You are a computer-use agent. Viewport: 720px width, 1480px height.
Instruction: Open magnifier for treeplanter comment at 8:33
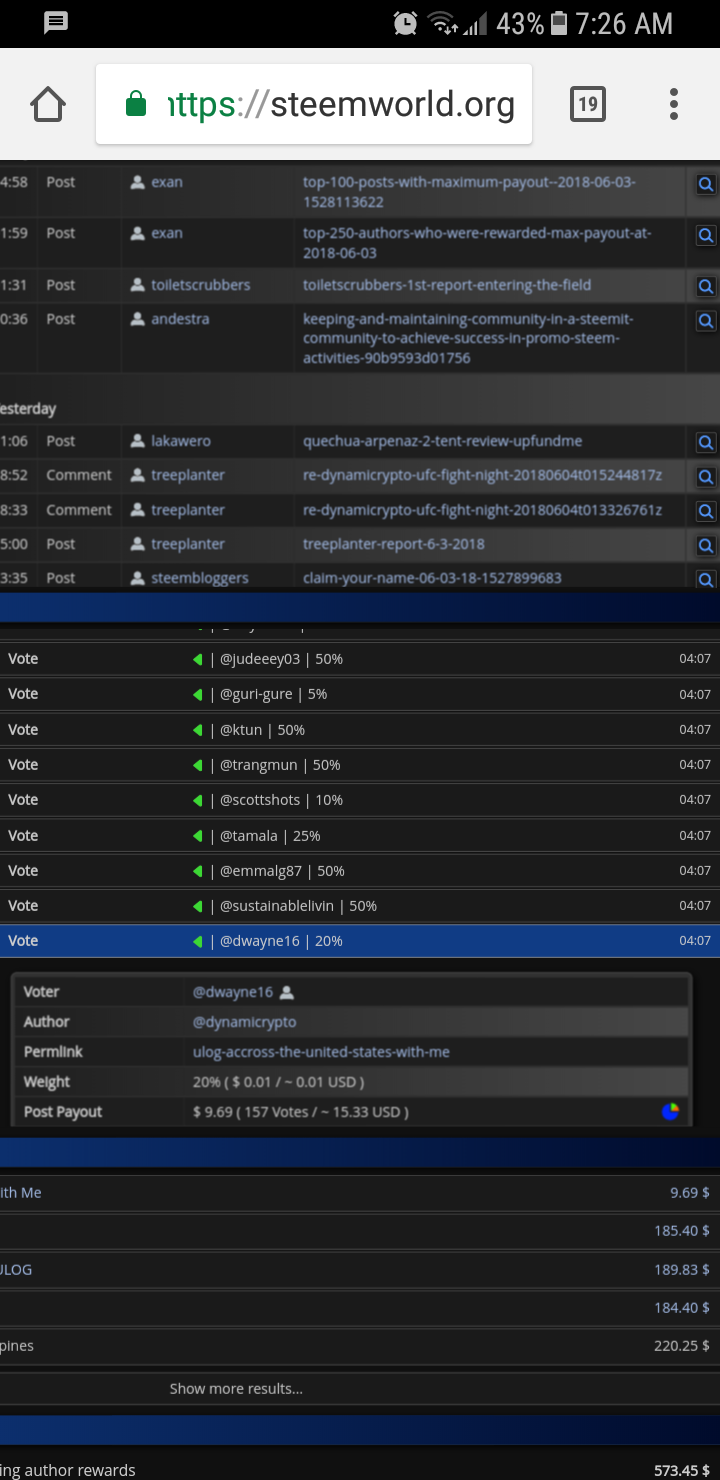tap(706, 511)
